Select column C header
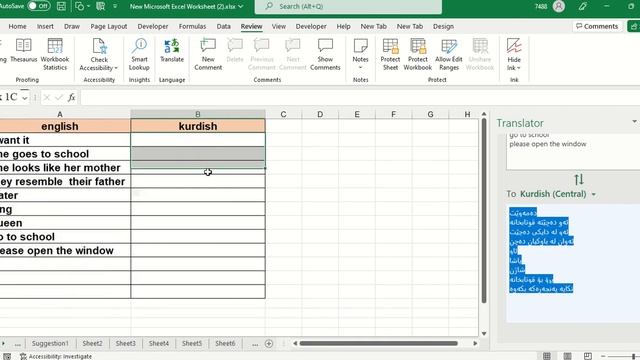Viewport: 640px width, 360px height. click(x=283, y=114)
